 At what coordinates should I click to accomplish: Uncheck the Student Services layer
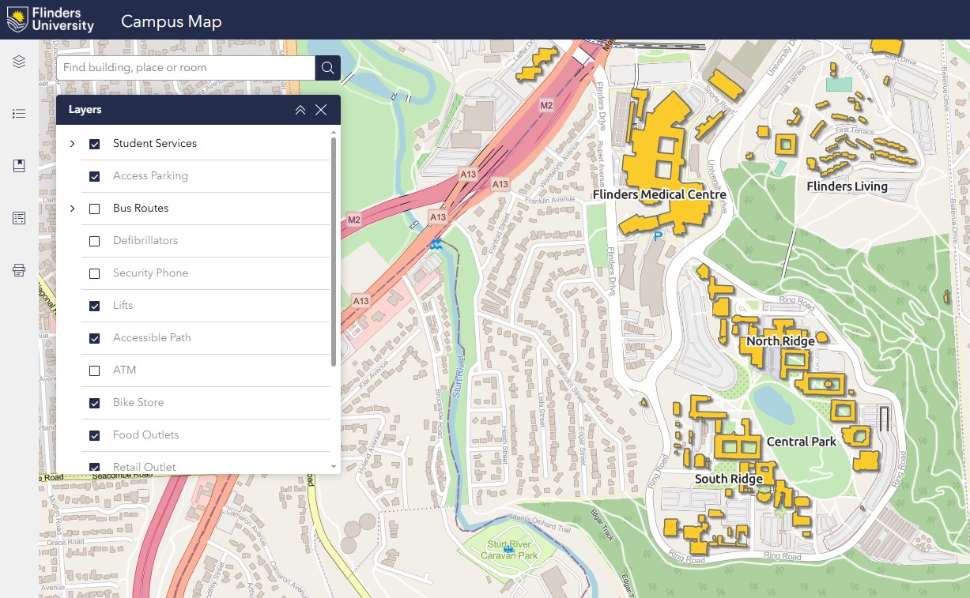coord(95,144)
